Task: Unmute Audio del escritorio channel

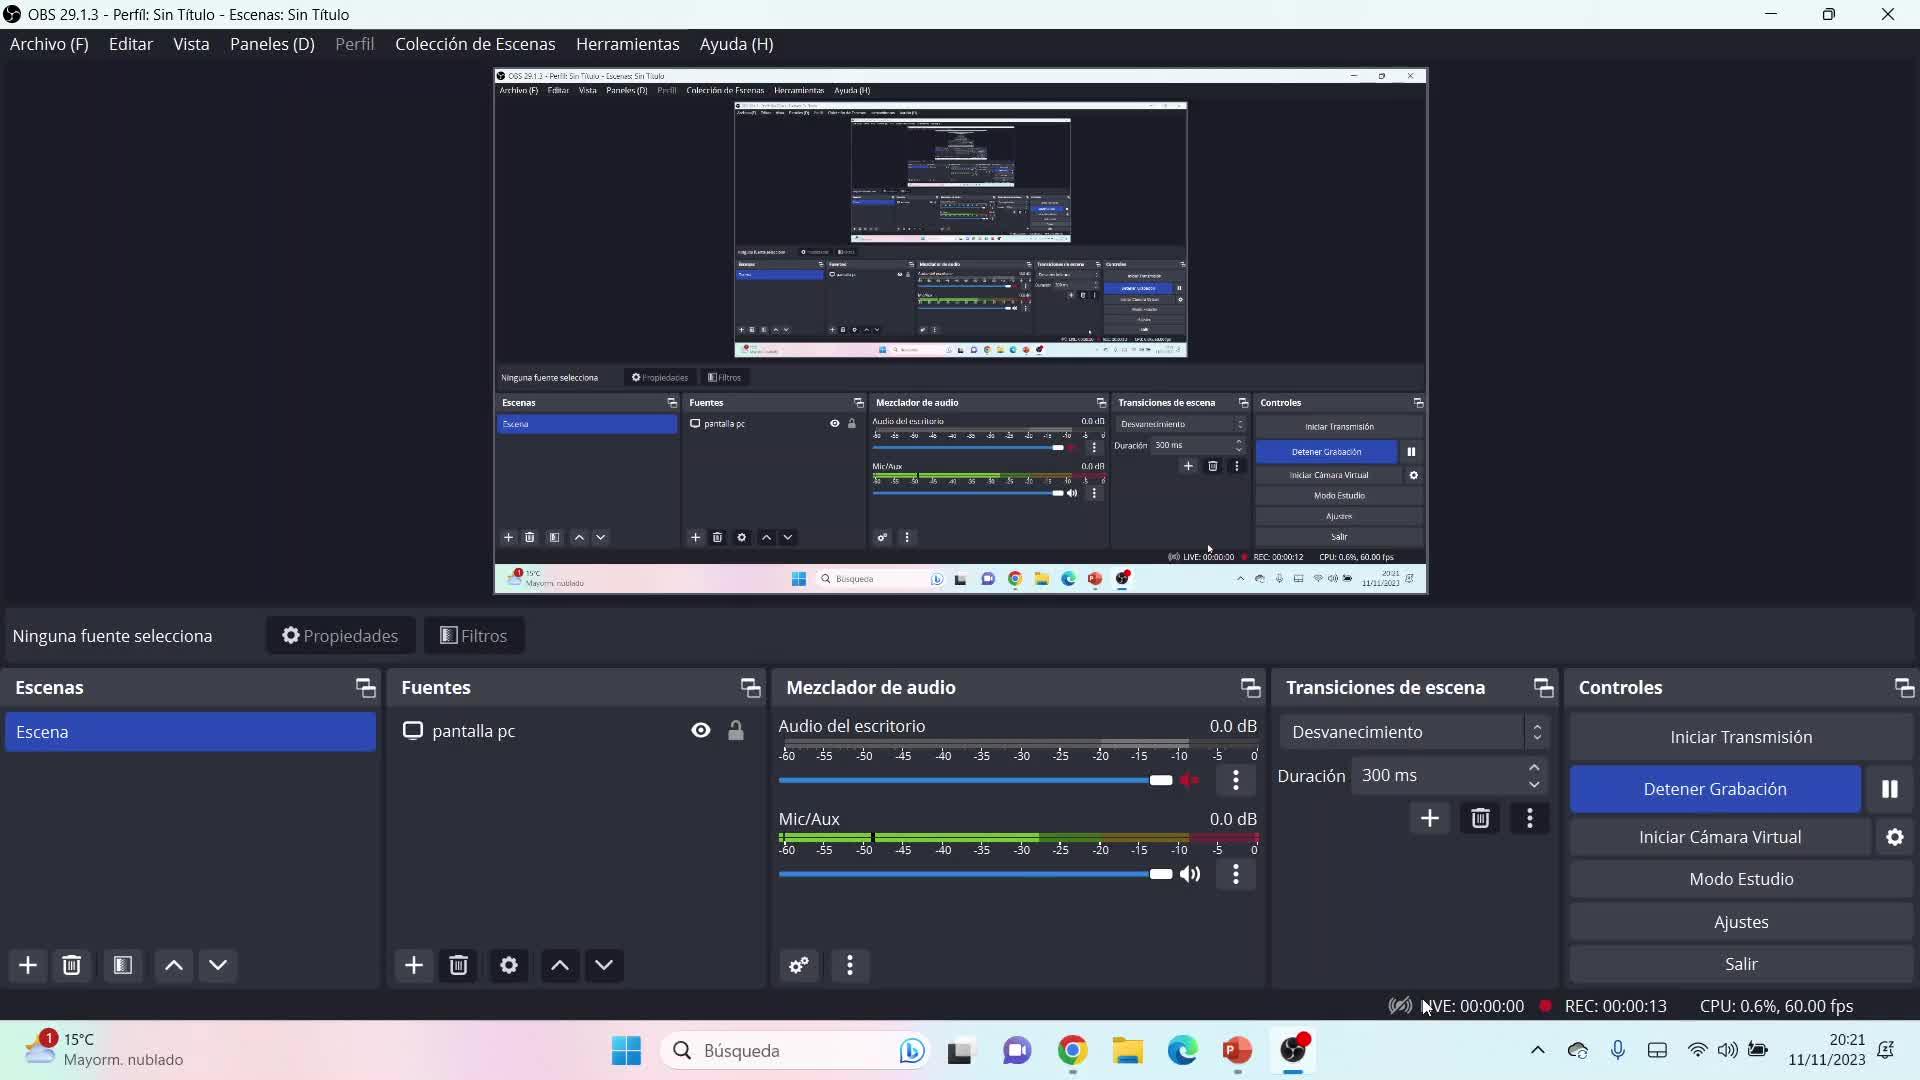Action: pos(1190,780)
